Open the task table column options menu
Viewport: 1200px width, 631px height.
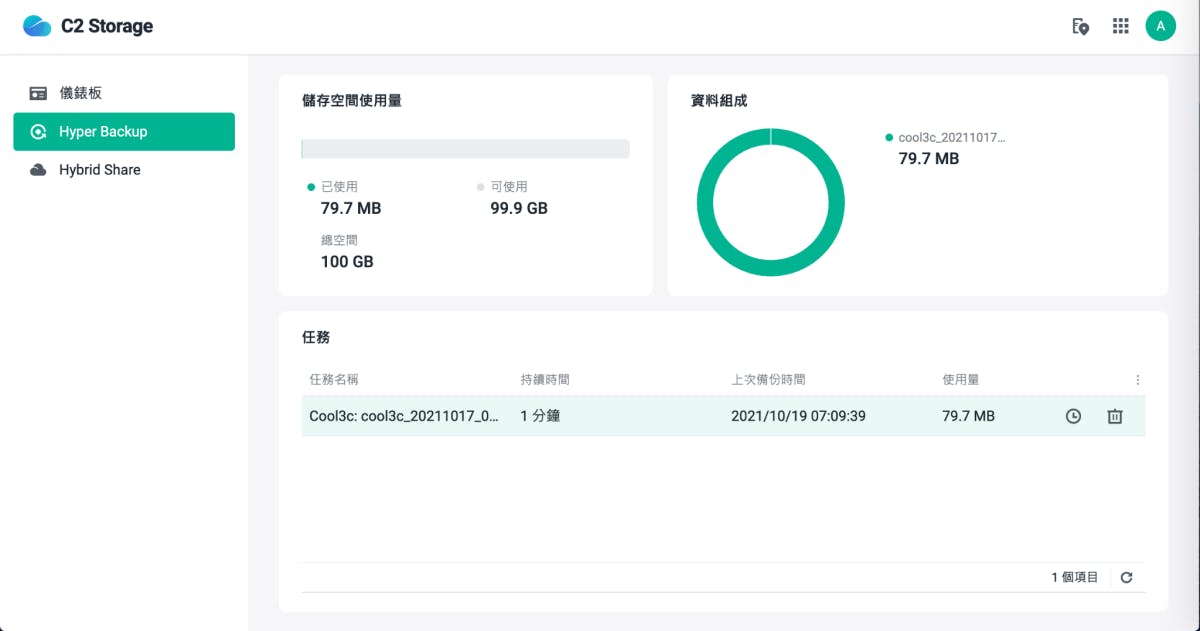pos(1137,380)
